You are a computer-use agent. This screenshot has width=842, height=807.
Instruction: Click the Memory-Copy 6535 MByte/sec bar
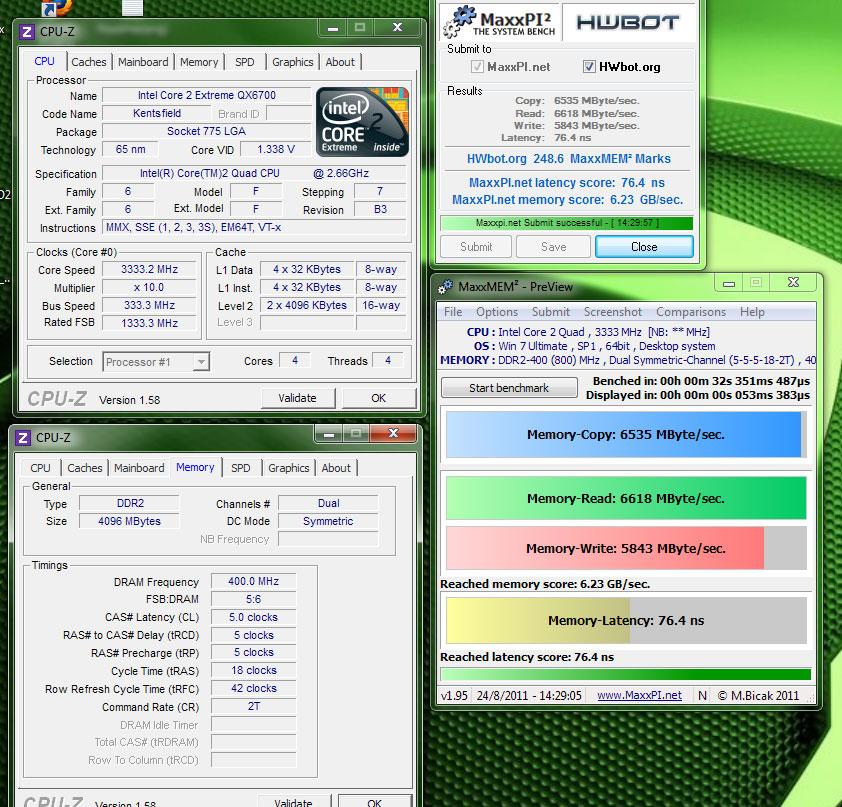(x=626, y=435)
